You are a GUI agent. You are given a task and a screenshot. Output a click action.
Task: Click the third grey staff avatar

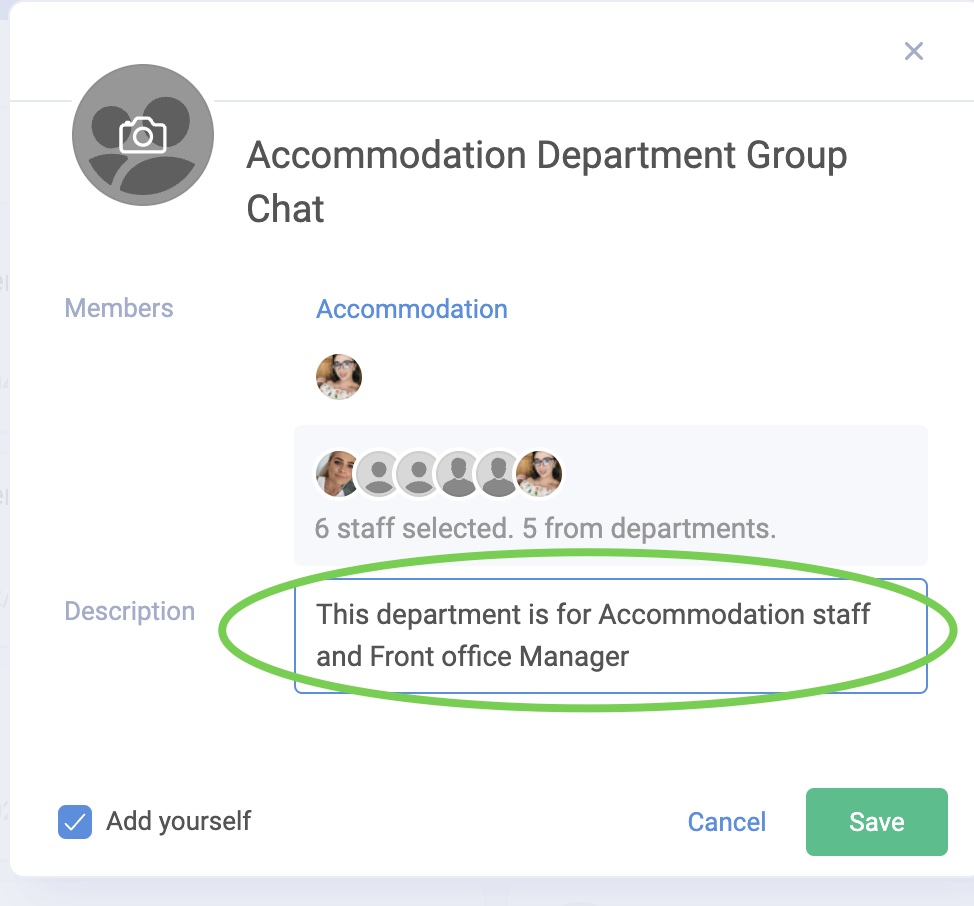click(x=419, y=473)
